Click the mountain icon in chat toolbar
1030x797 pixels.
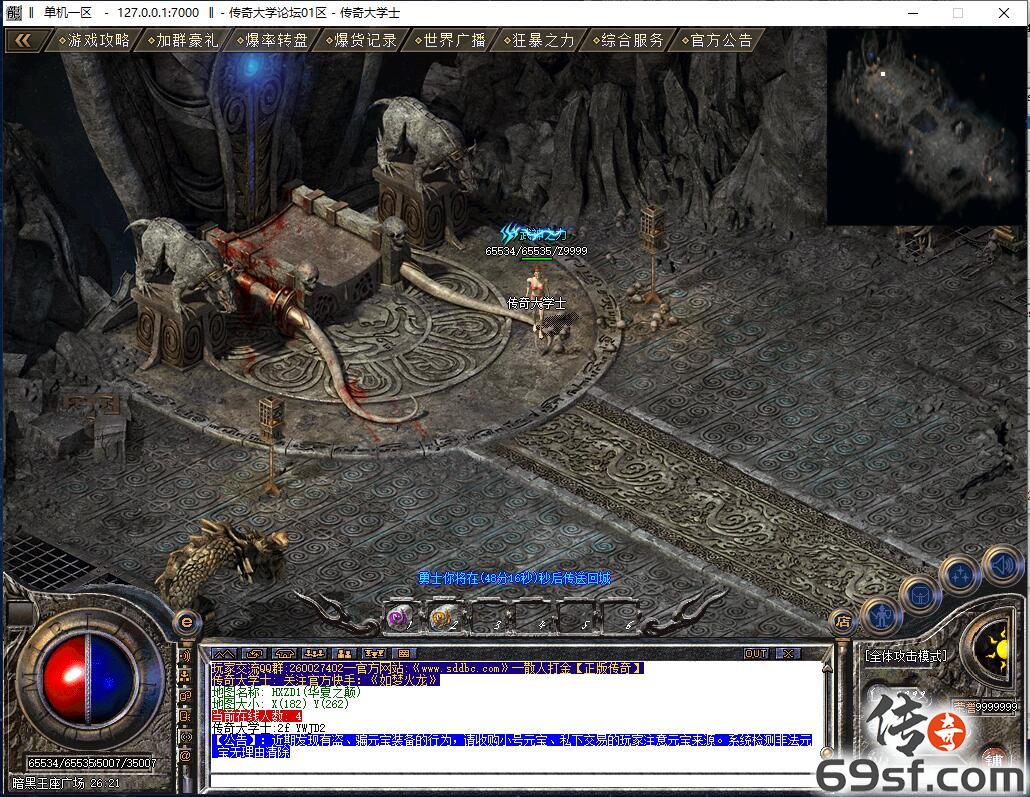click(223, 654)
